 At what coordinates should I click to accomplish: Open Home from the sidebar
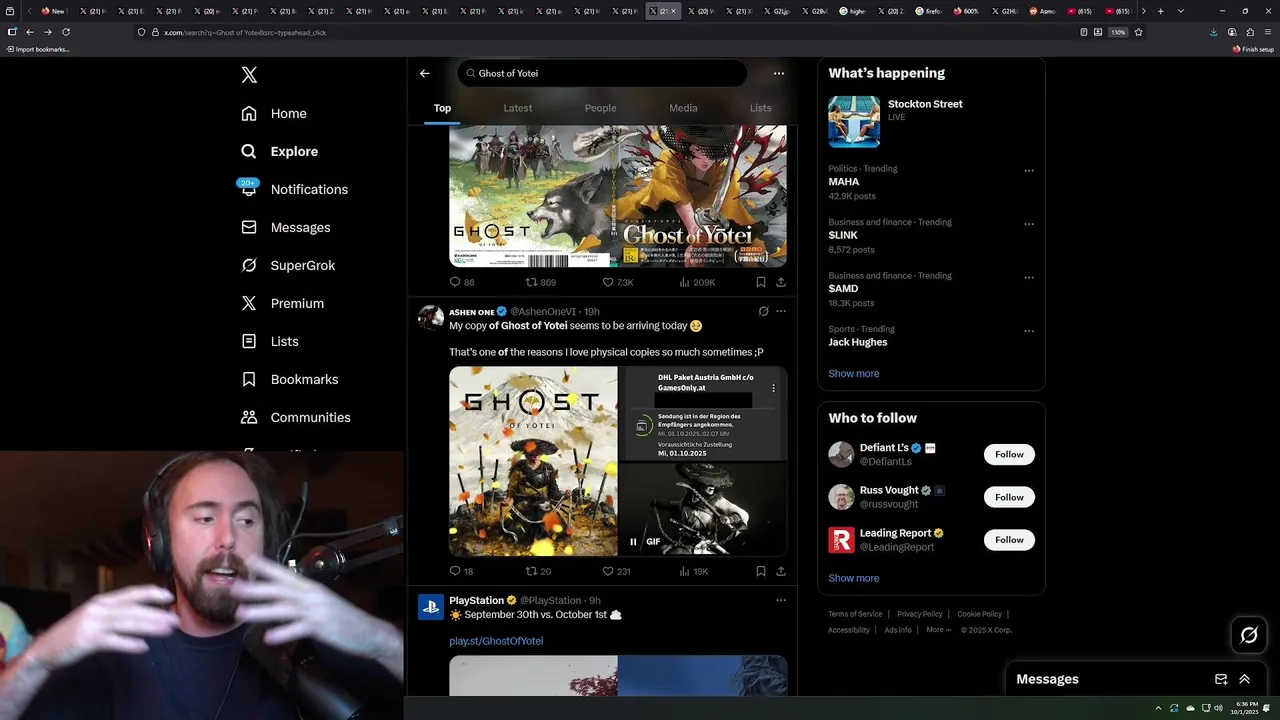coord(274,113)
